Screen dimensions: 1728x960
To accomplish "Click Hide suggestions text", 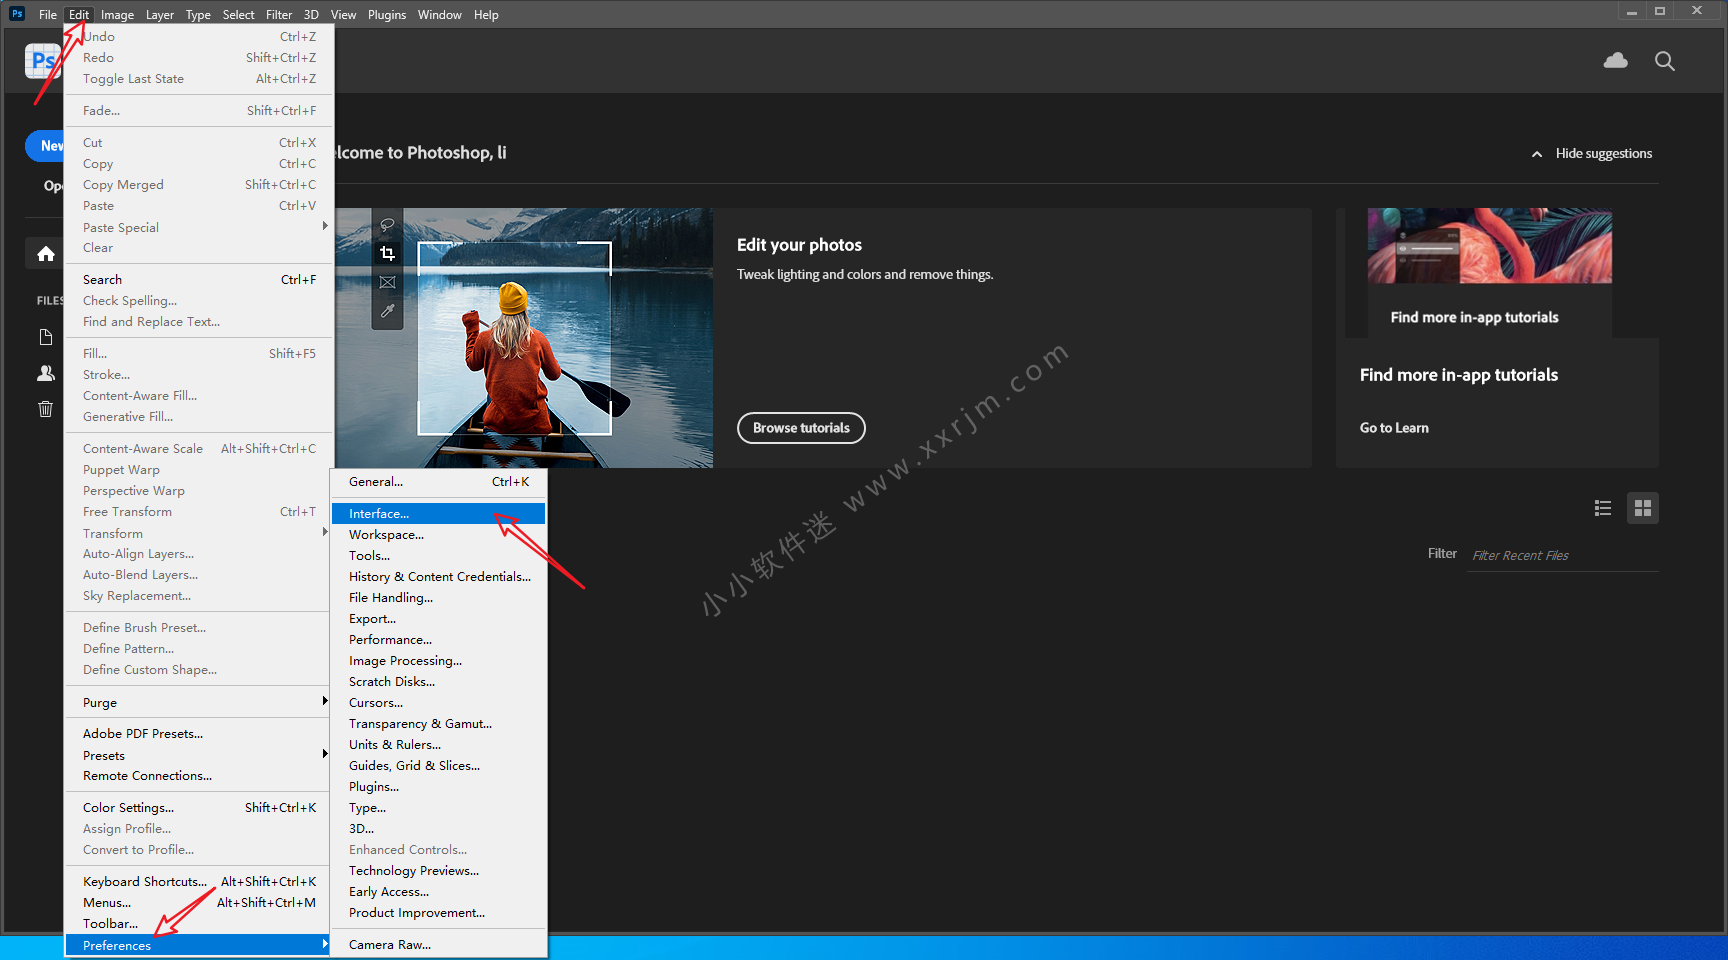I will 1604,154.
